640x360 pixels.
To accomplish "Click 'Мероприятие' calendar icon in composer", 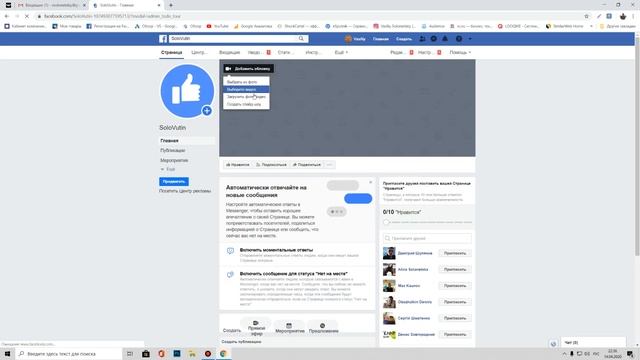I will coord(289,325).
